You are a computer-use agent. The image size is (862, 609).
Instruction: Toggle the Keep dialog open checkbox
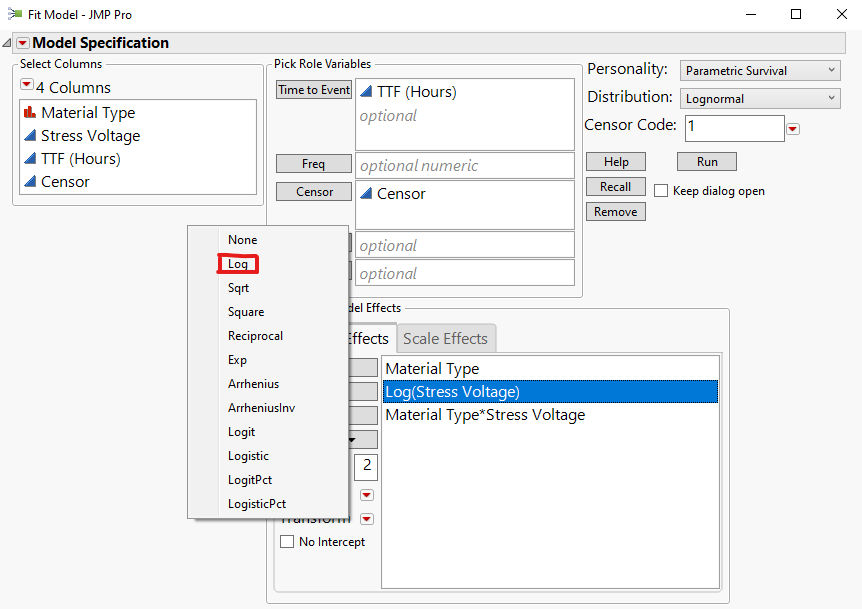click(x=661, y=191)
